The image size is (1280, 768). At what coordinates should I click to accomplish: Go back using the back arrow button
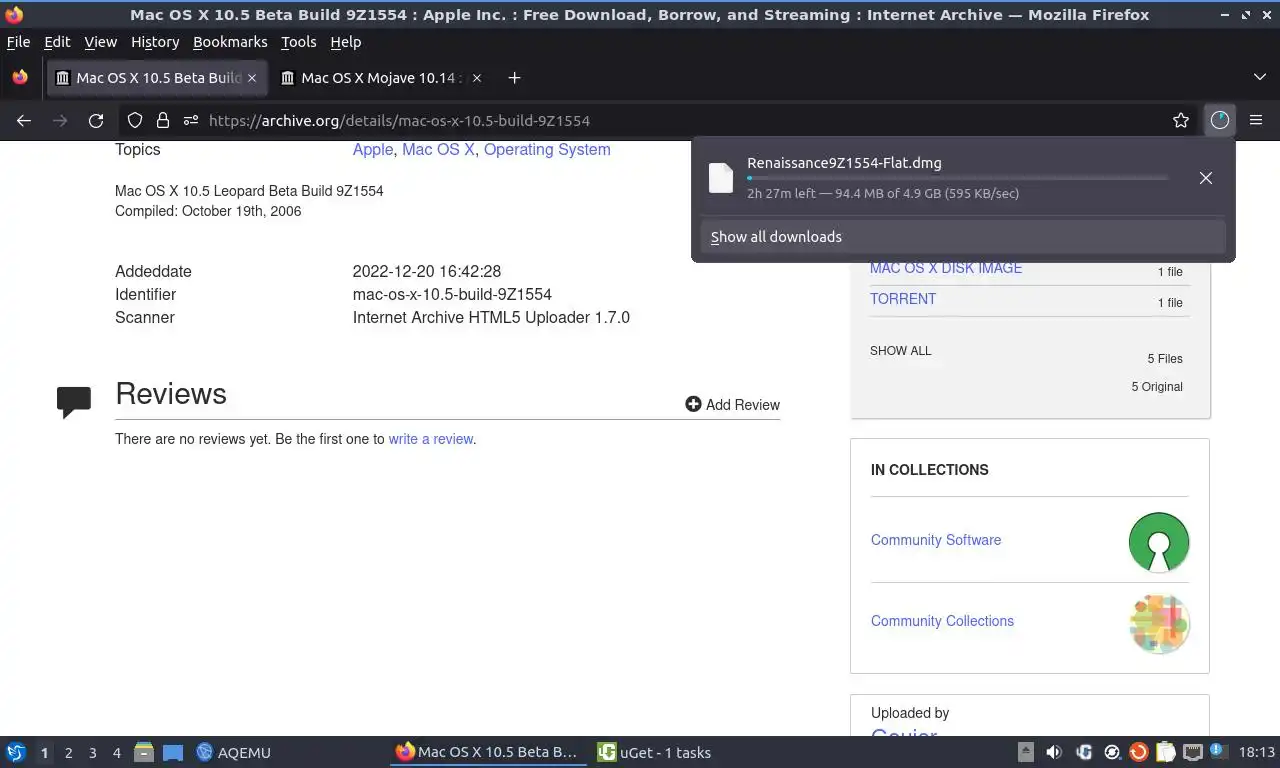(x=24, y=120)
